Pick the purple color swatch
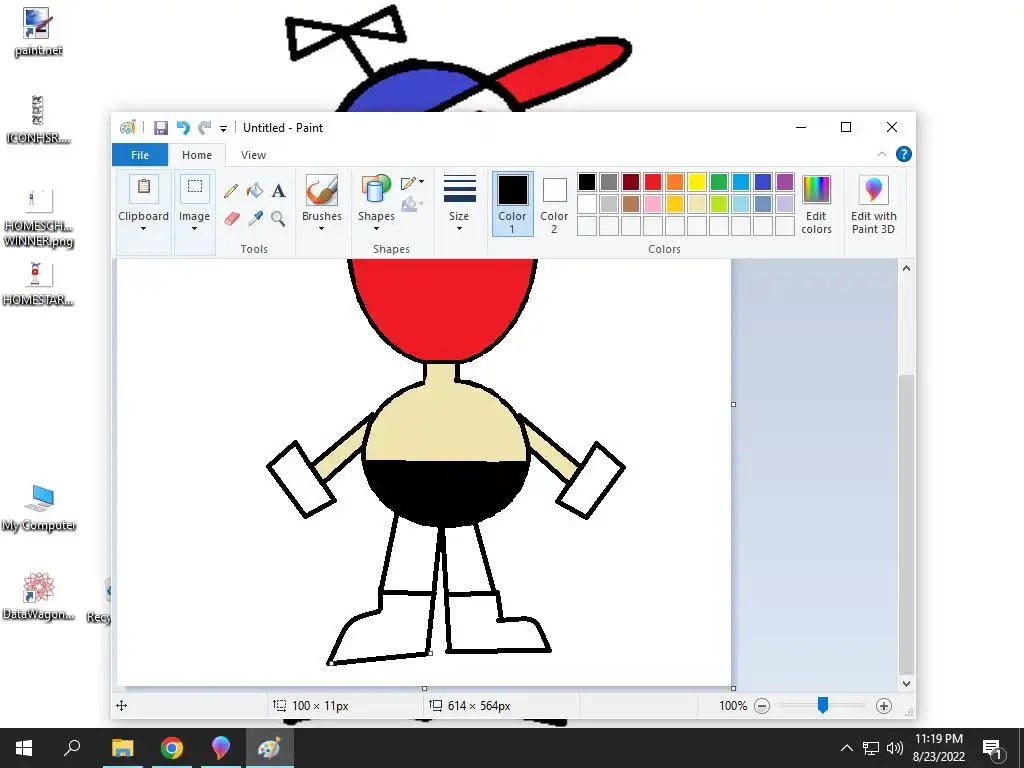 click(784, 182)
